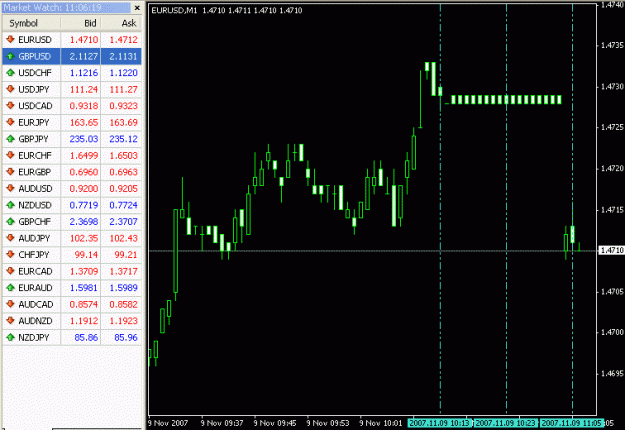Click the 2007.11.09 11:05 time marker
The height and width of the screenshot is (430, 625).
572,423
